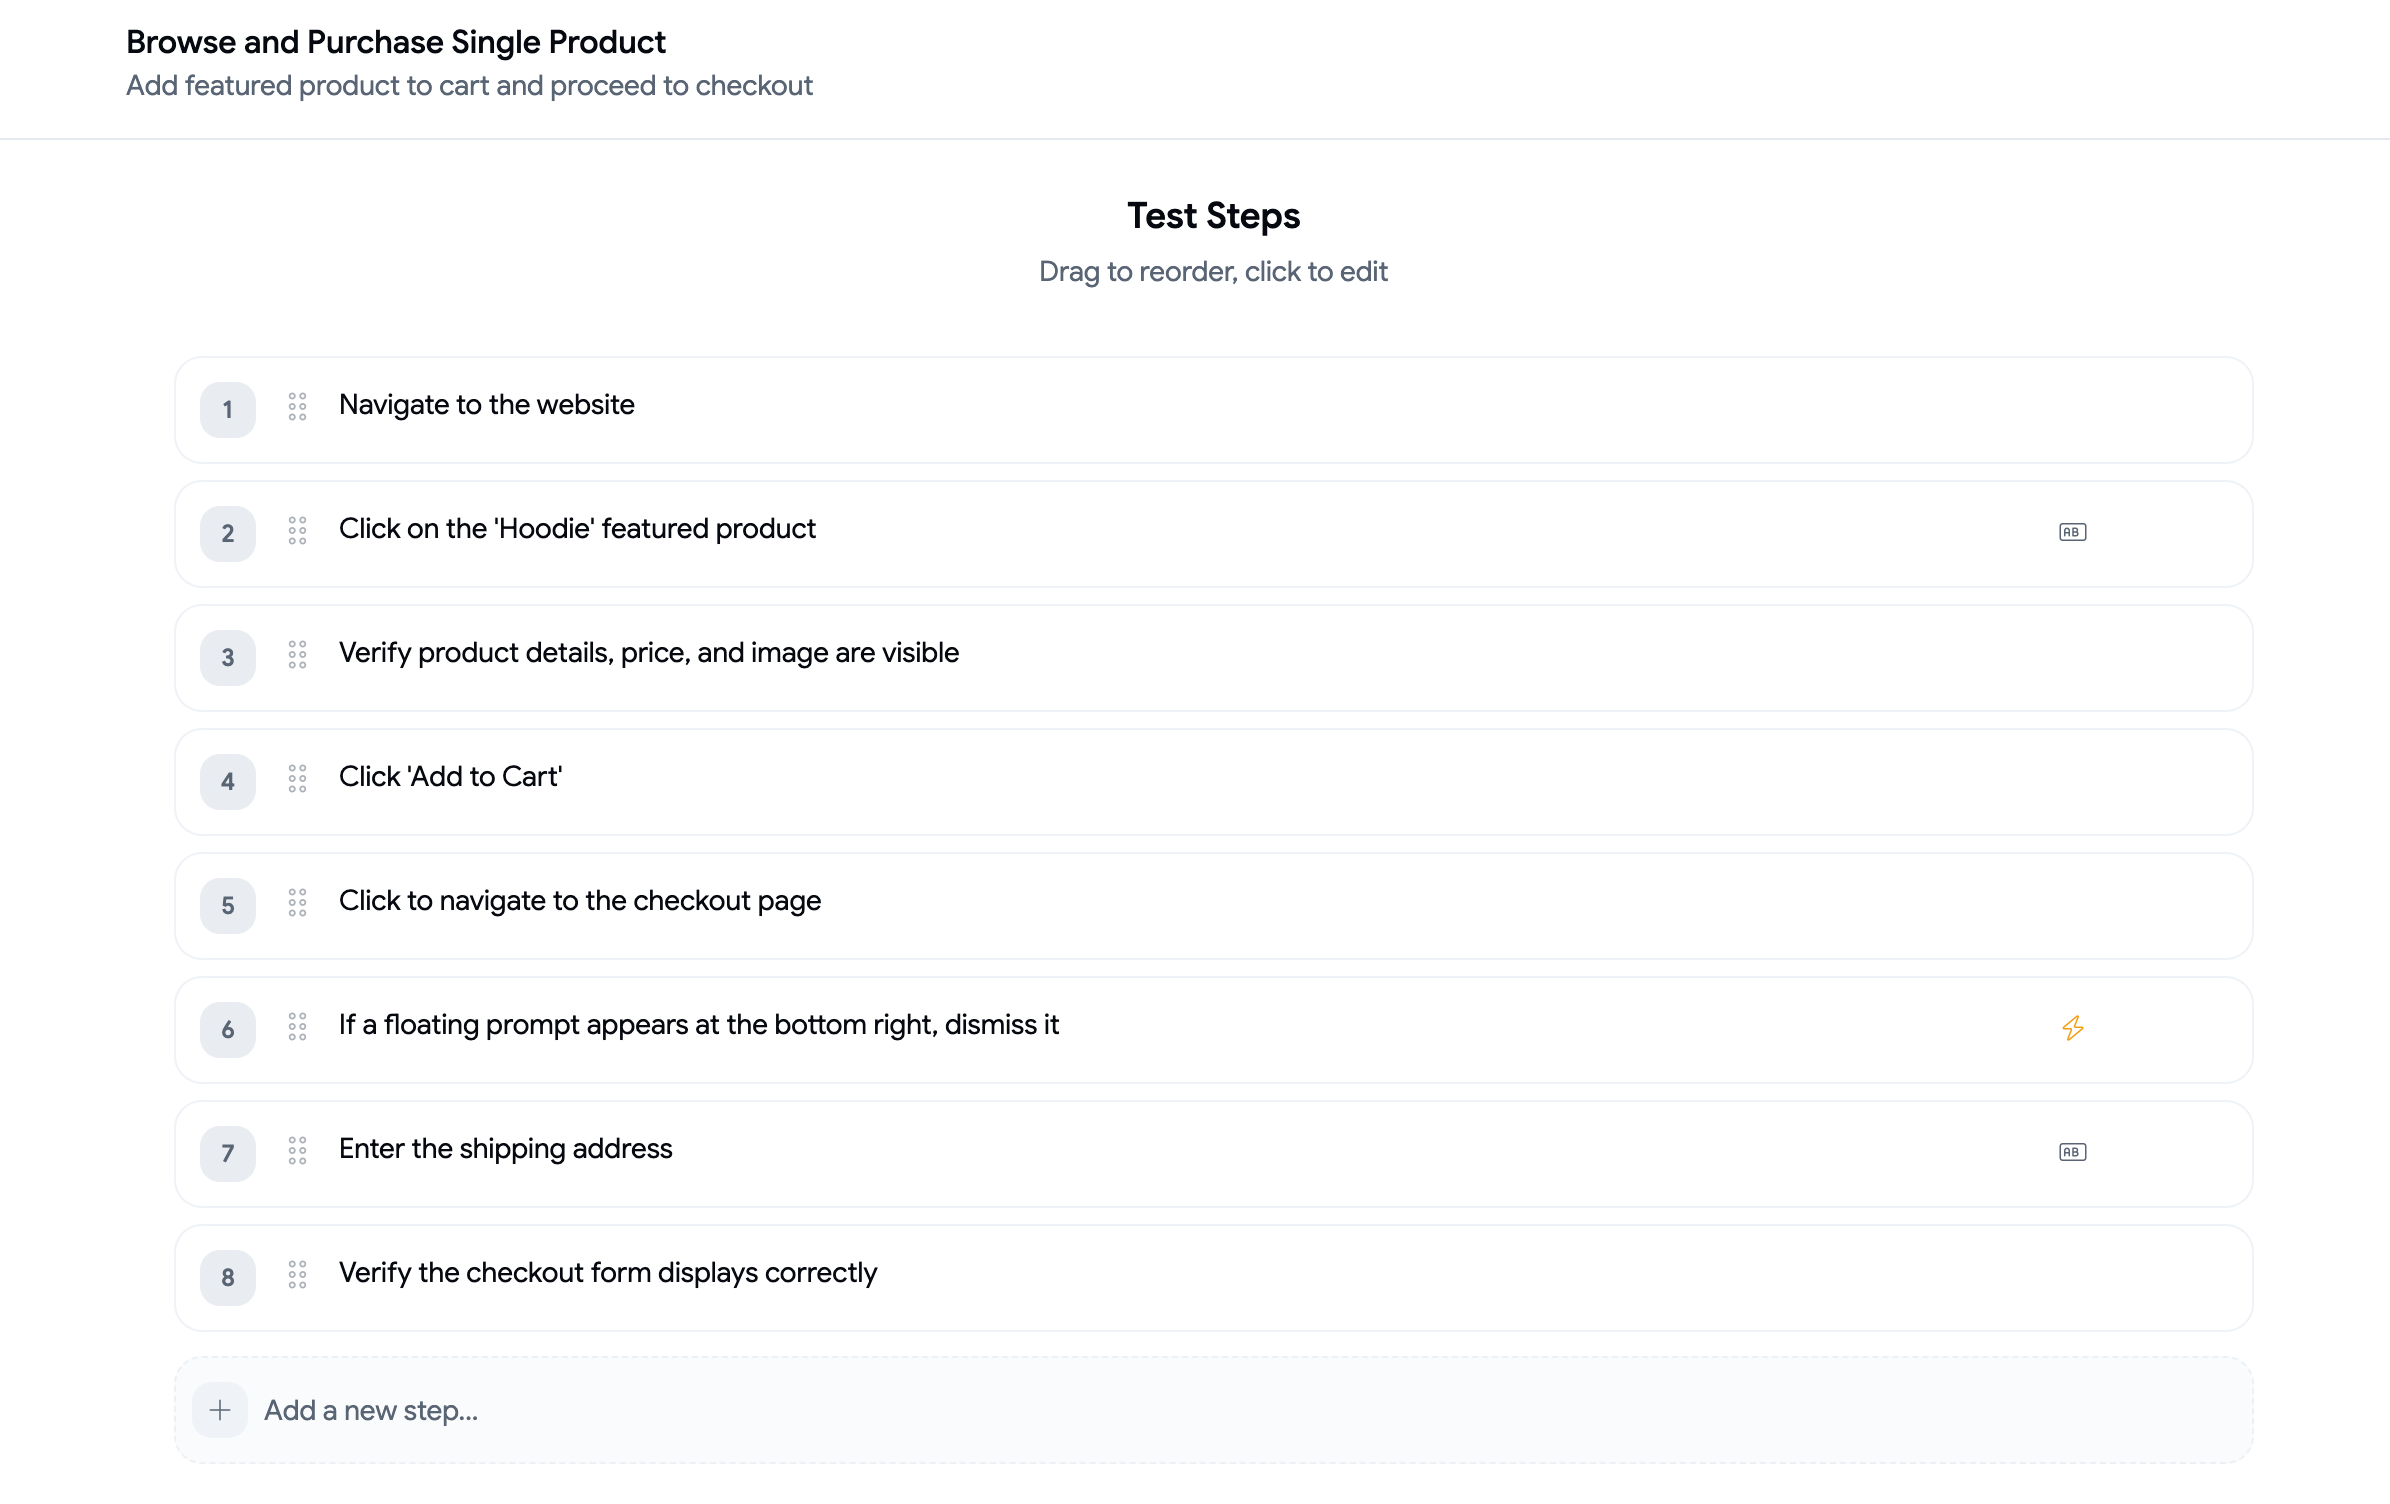
Task: Click the drag handle on step 8
Action: pyautogui.click(x=297, y=1274)
